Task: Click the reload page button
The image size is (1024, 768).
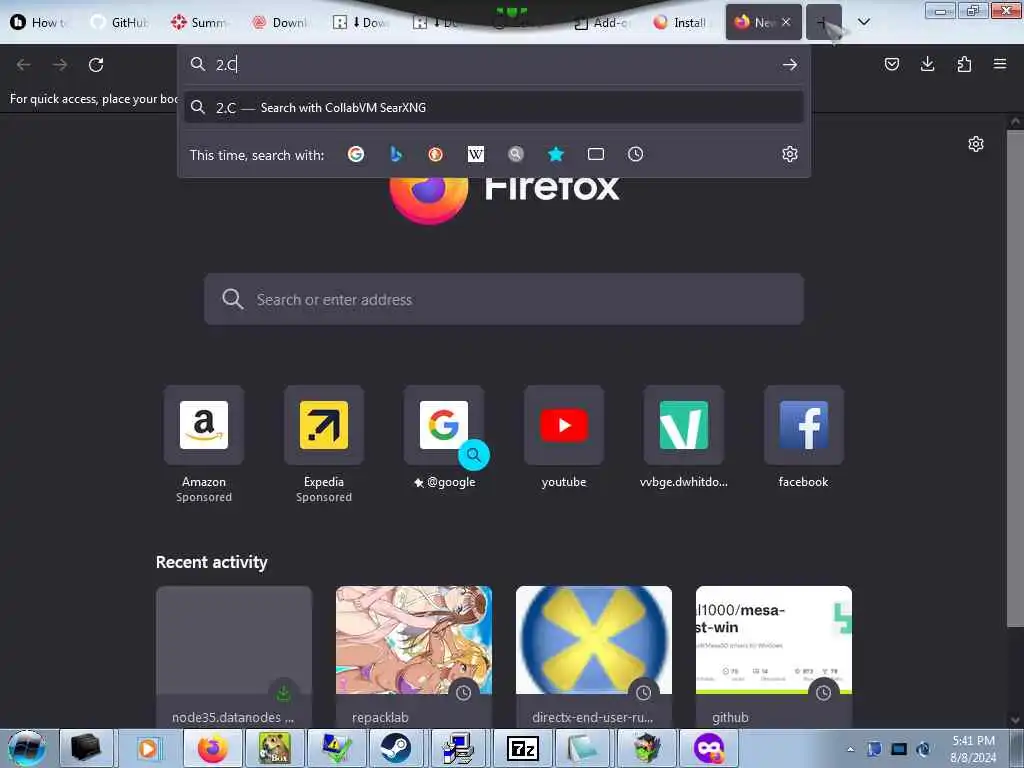Action: (x=96, y=65)
